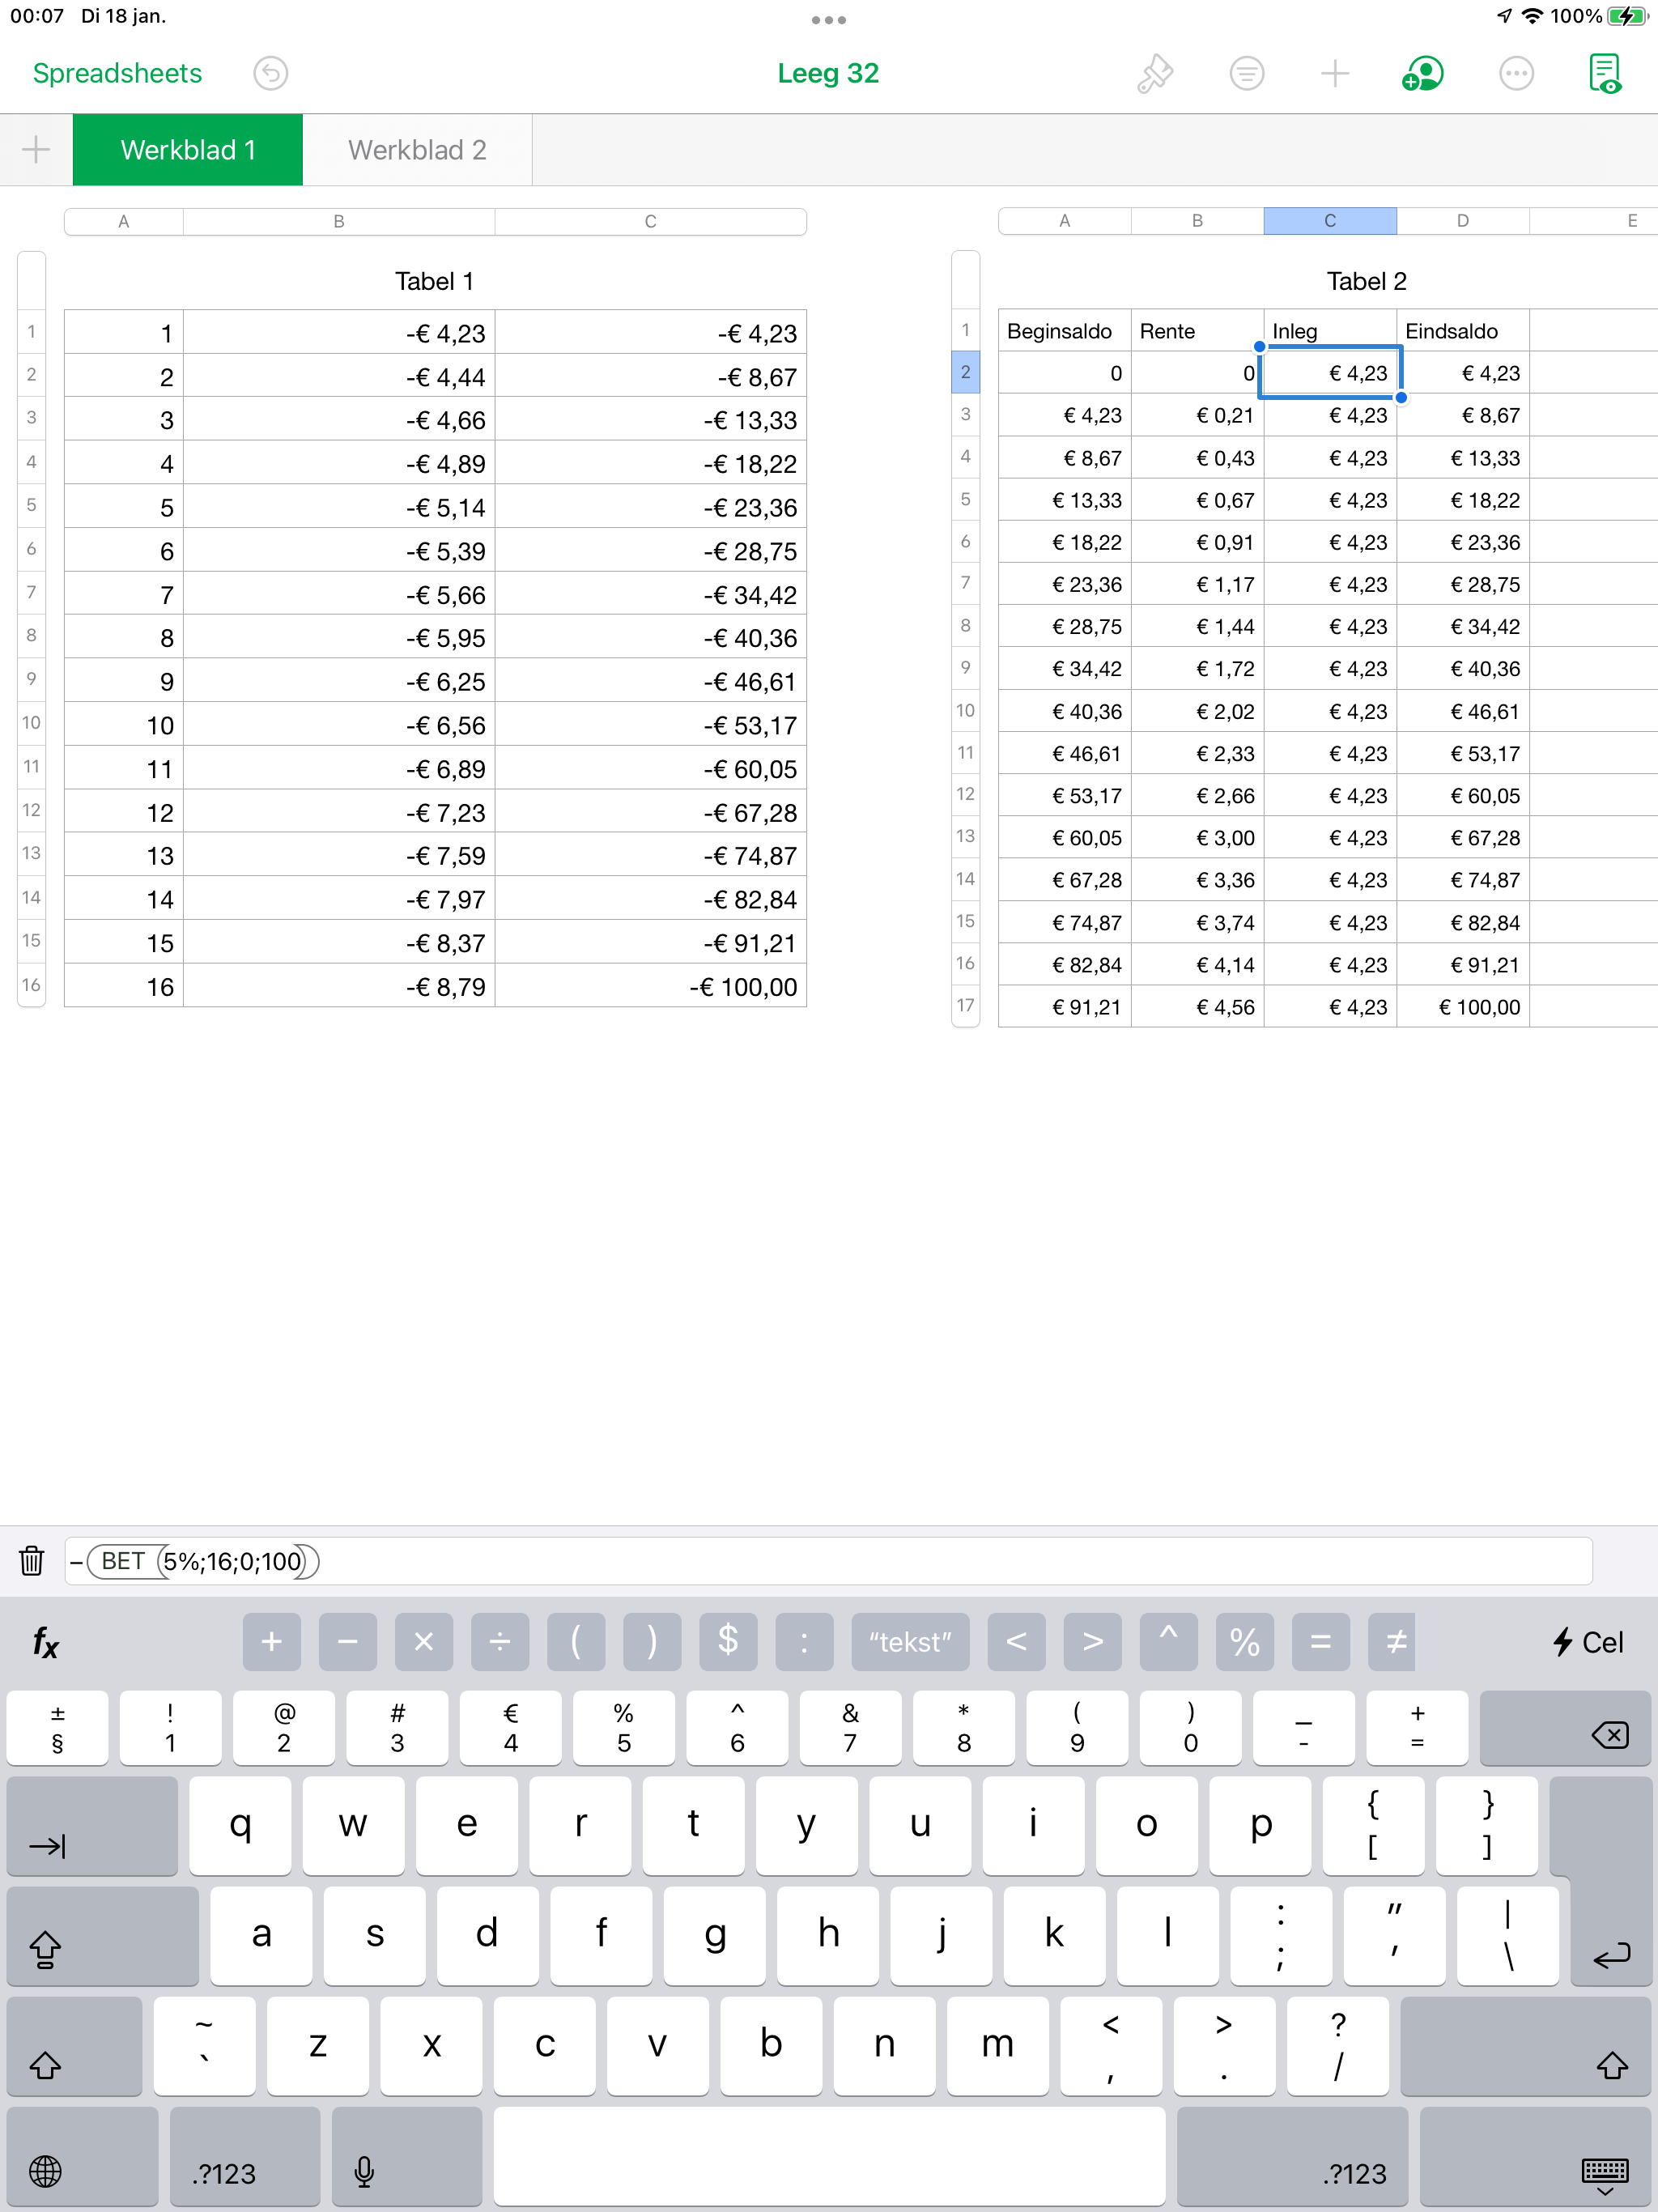Delete formula with trash icon

32,1561
